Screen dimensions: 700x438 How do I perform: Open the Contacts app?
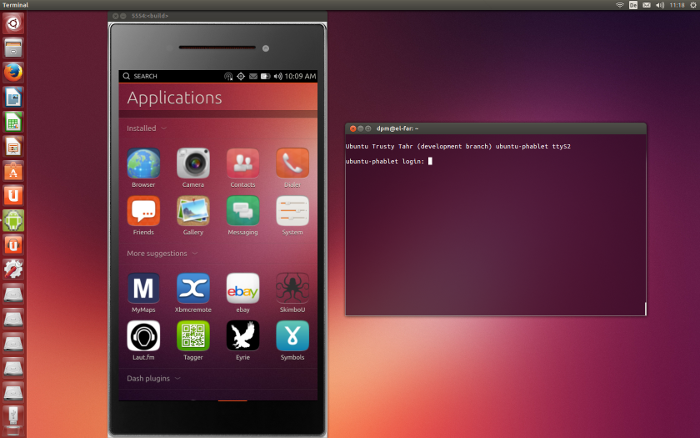[243, 163]
